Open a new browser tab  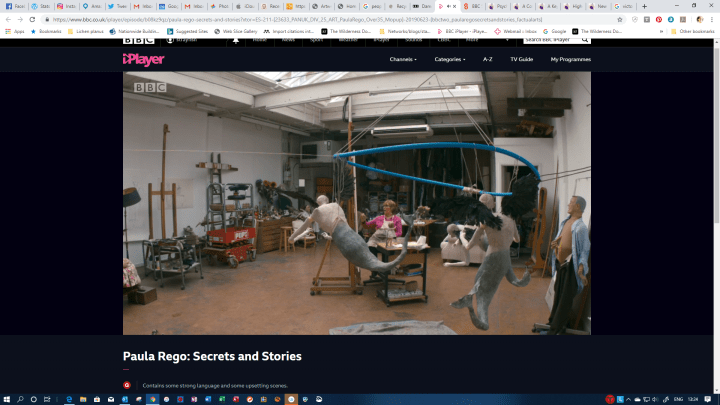(643, 6)
